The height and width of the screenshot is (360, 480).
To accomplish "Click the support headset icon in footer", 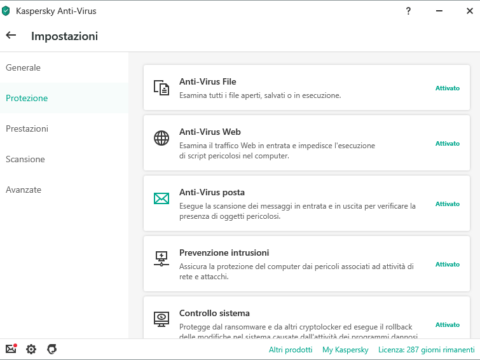I will pos(52,349).
